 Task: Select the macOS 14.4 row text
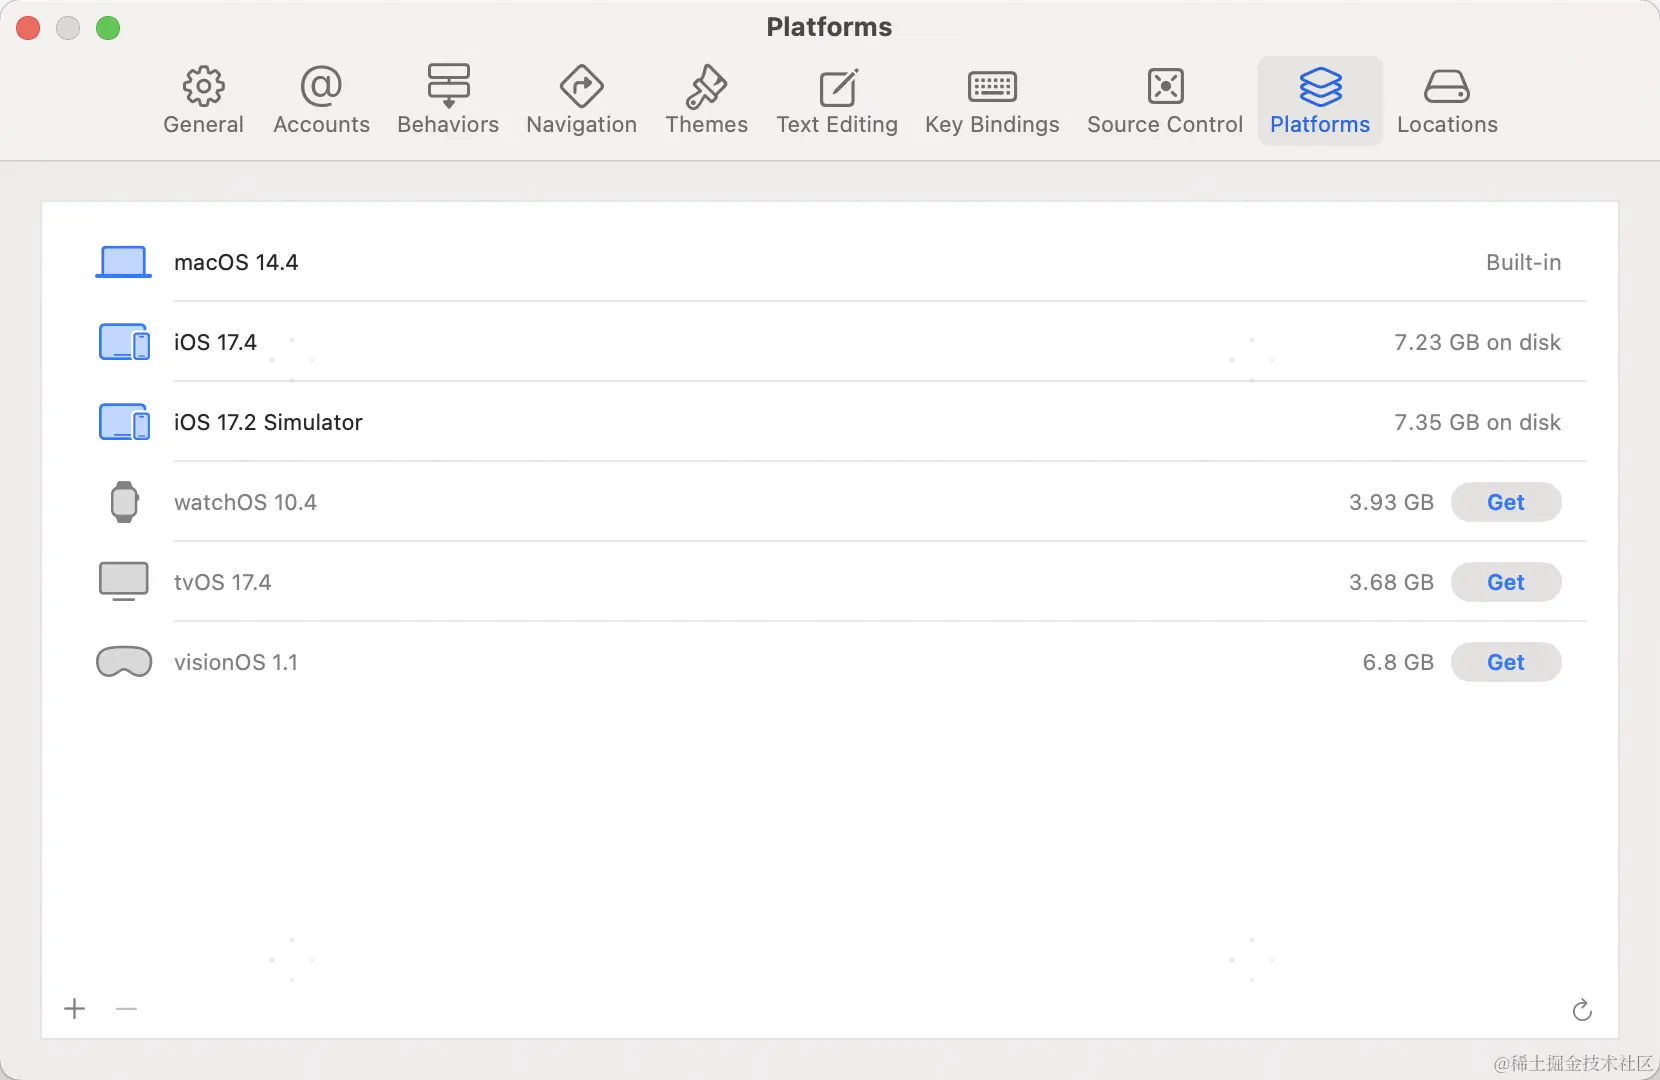pos(236,262)
